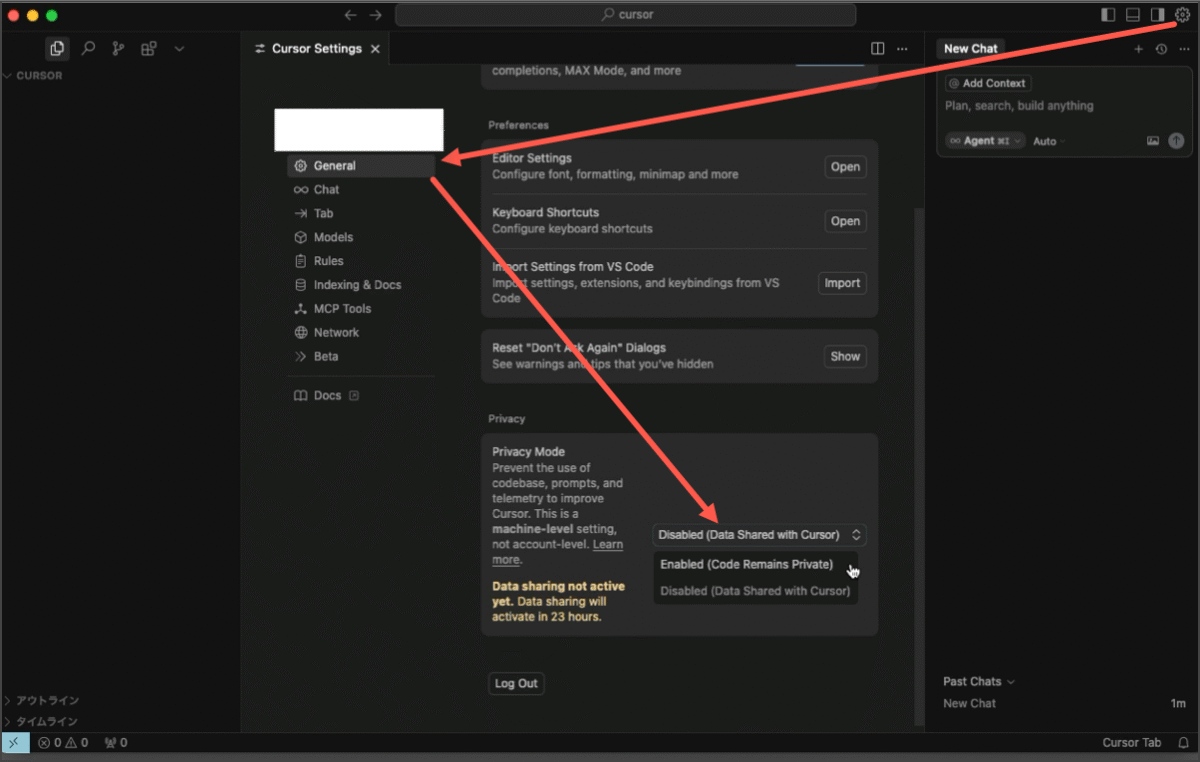Open the Source Control branch icon

point(118,48)
